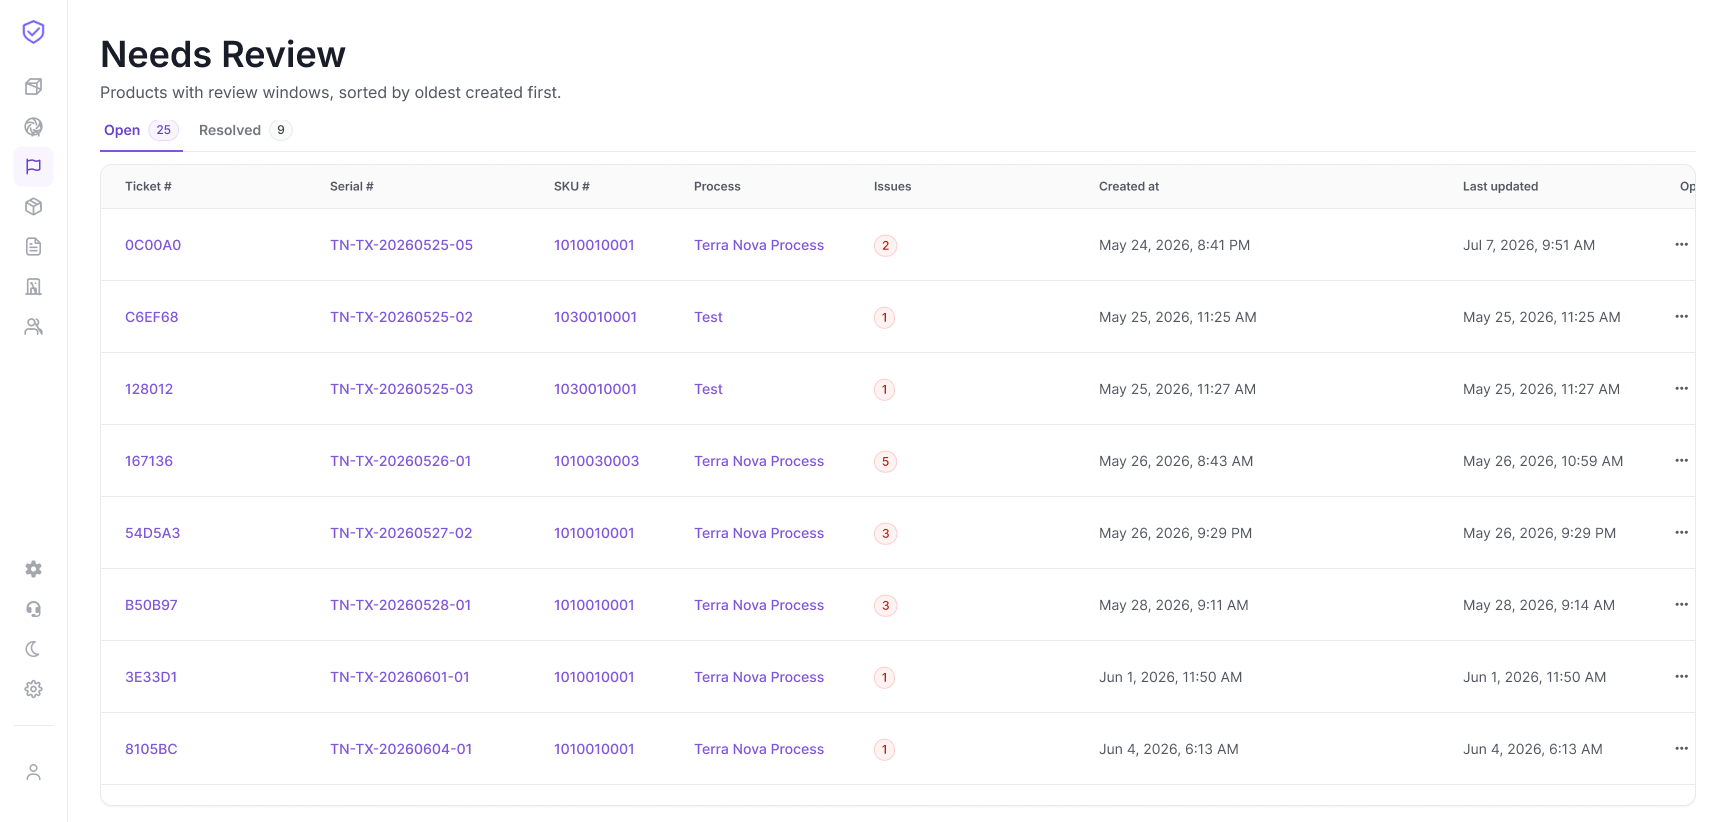Open the stacked boxes sidebar icon
The width and height of the screenshot is (1728, 822).
point(33,87)
